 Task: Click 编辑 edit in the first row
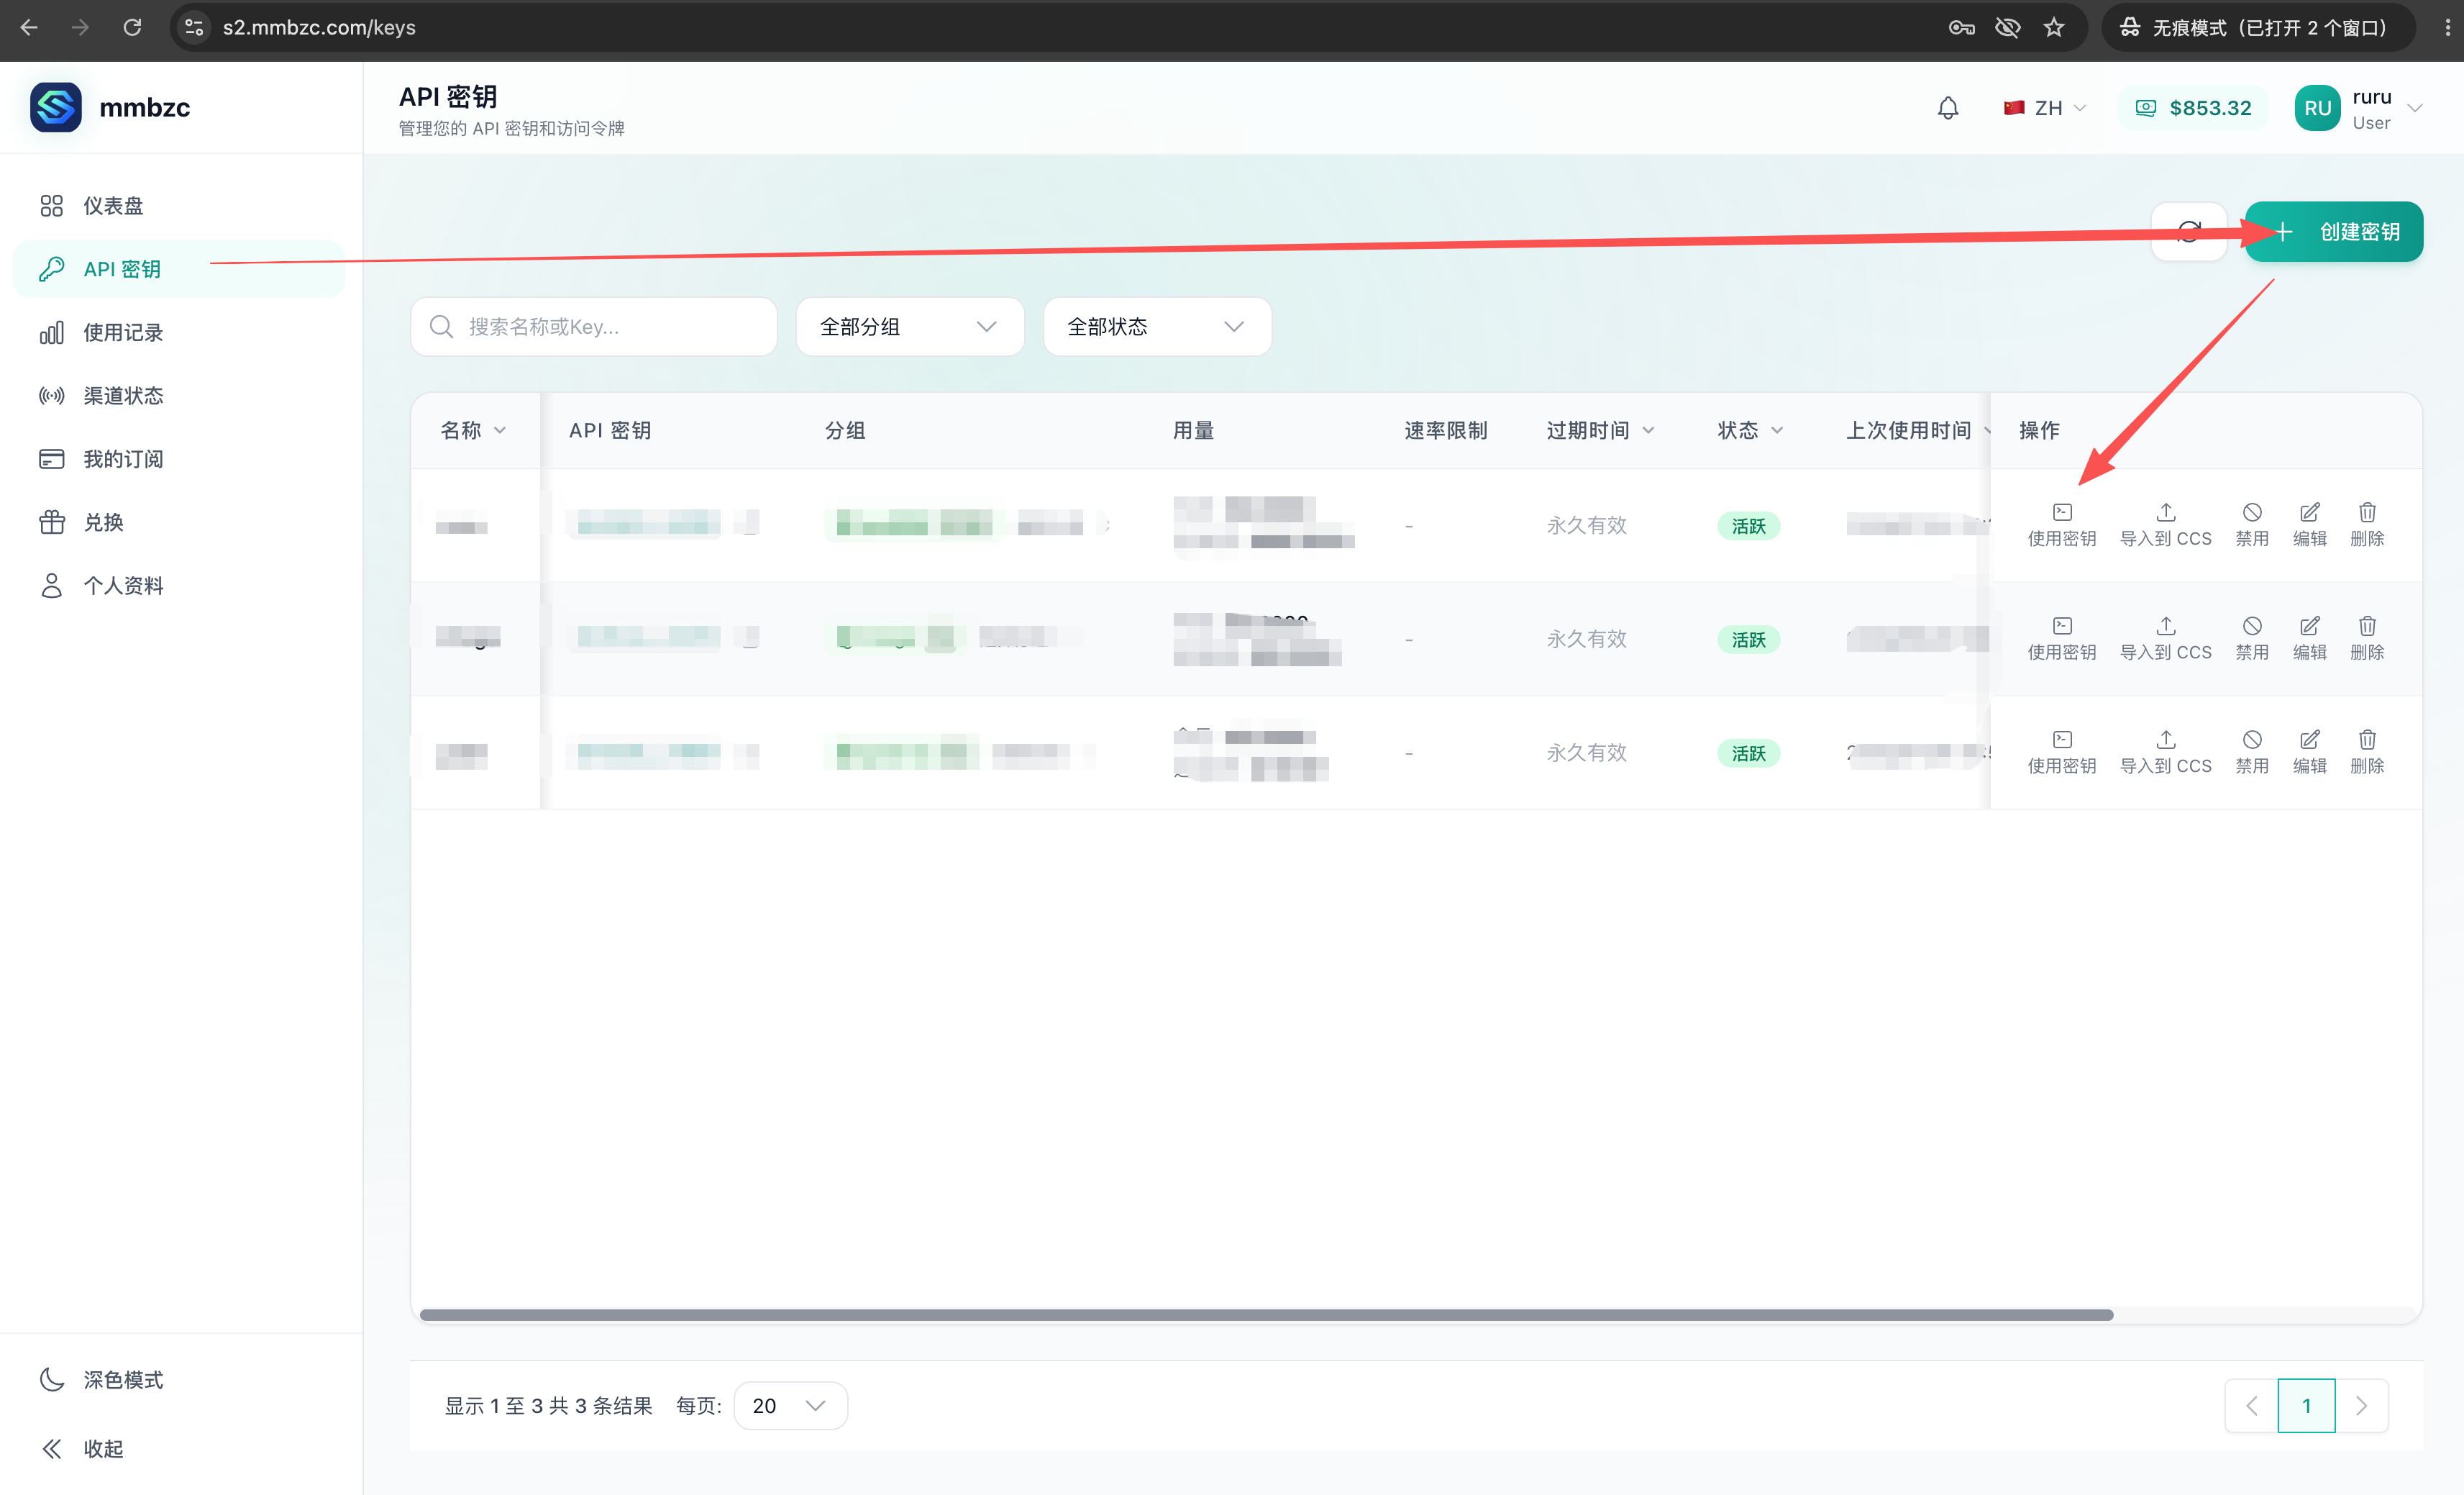tap(2310, 526)
